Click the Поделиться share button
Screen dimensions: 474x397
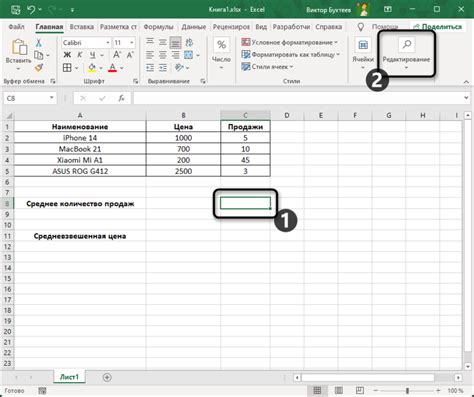(437, 27)
